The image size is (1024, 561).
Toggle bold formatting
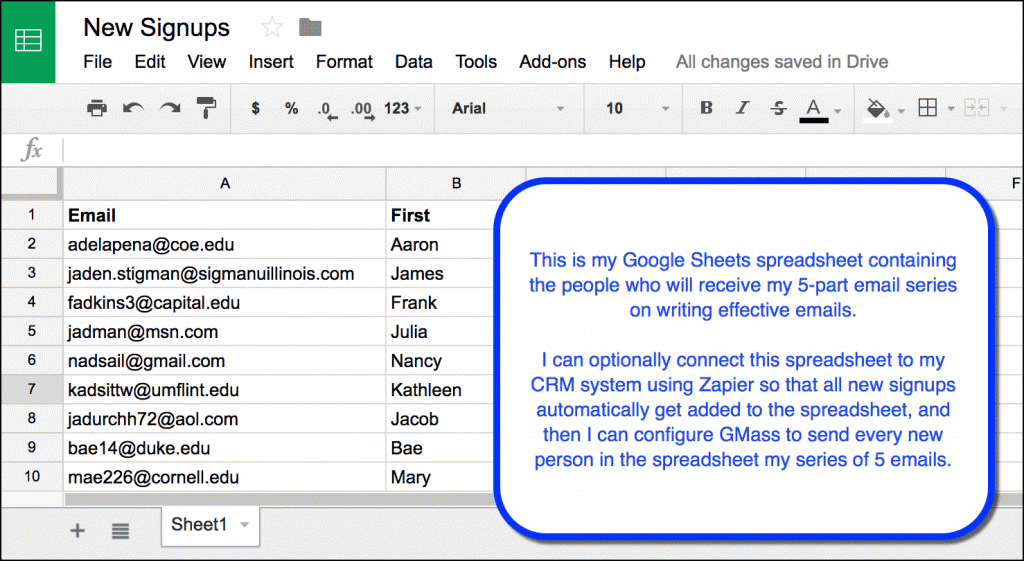pos(706,108)
